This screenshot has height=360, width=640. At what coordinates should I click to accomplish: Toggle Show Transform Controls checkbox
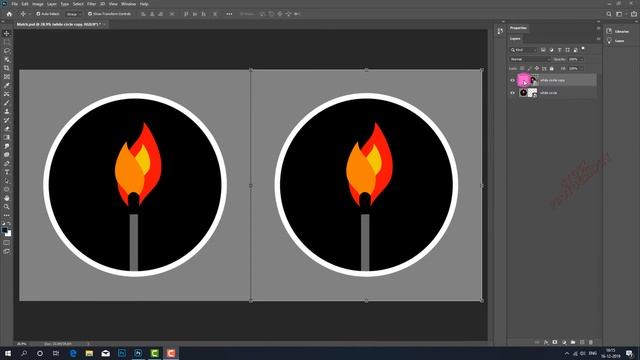(90, 14)
